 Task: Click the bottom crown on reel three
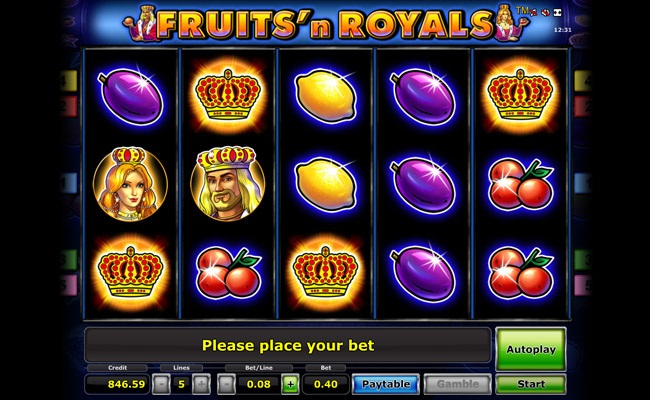tap(325, 272)
